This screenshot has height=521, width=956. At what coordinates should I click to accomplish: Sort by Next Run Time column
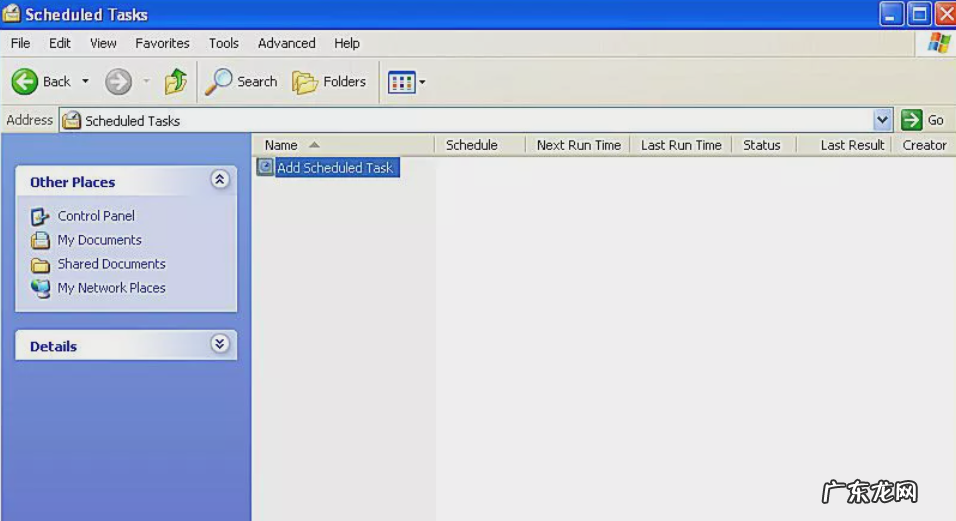(x=578, y=145)
